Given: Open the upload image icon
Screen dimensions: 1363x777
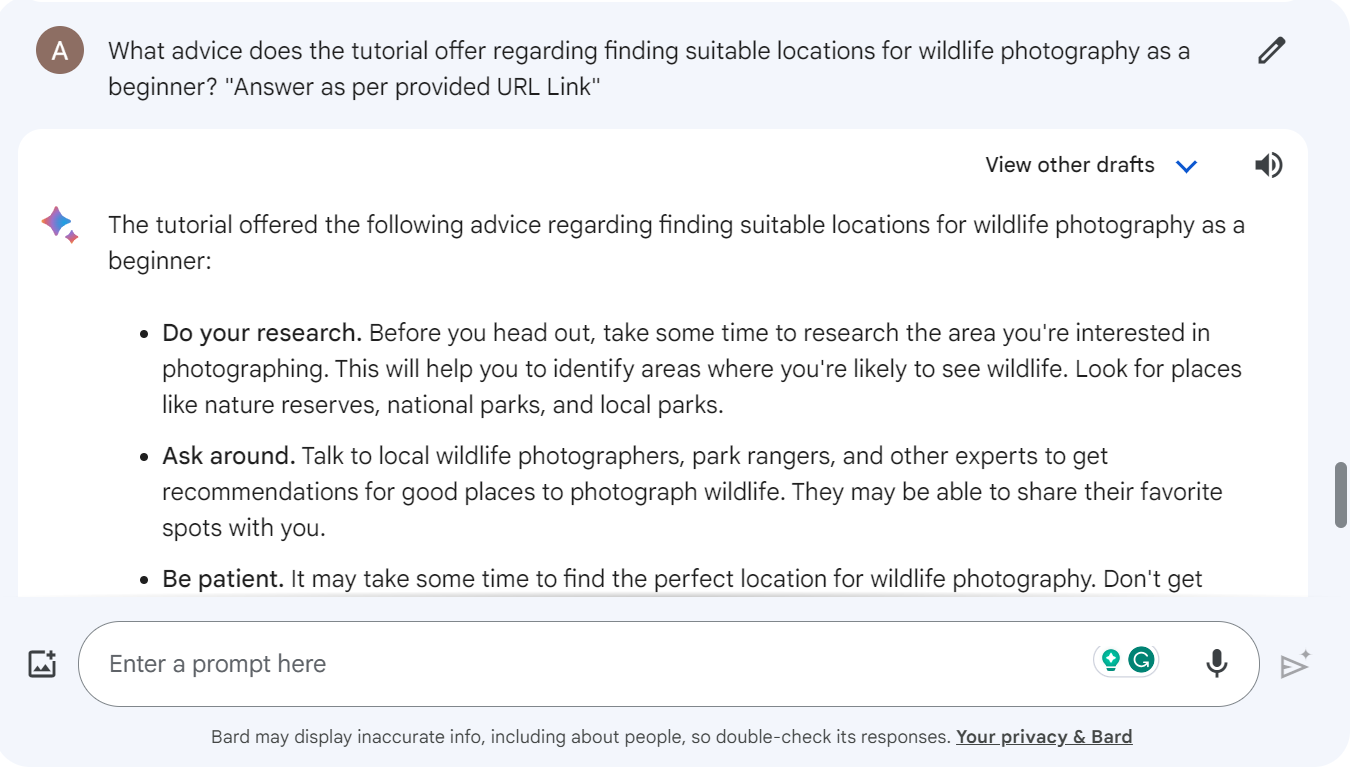Looking at the screenshot, I should [42, 664].
